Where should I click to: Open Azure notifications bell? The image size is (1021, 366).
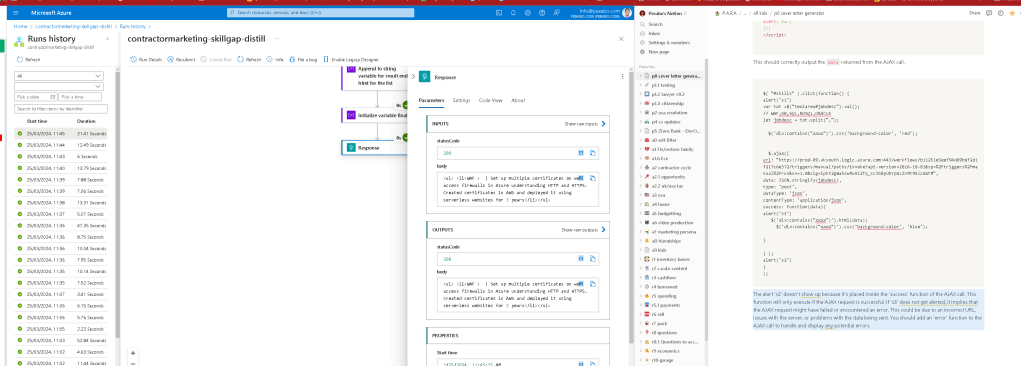tap(513, 12)
